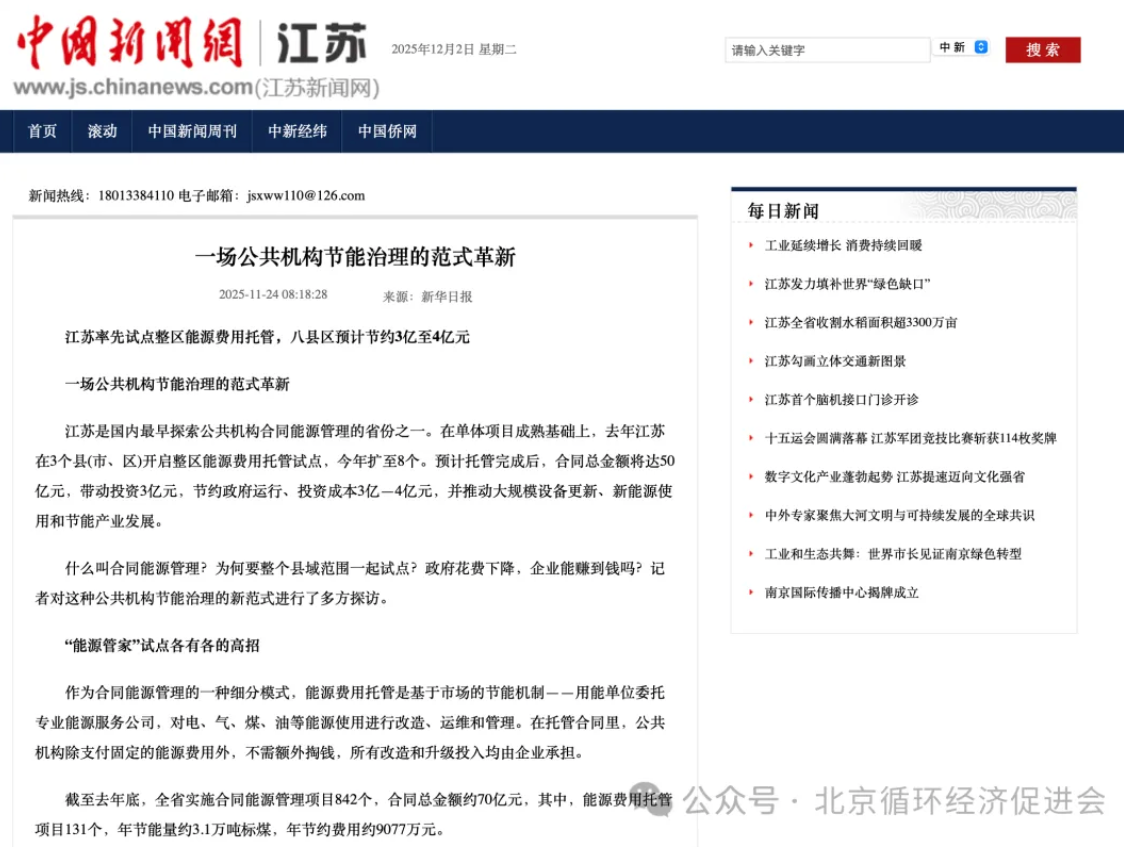Click the subheading "能源管家"试点各有各的高招
Screen dimensions: 1124x866
coord(162,645)
